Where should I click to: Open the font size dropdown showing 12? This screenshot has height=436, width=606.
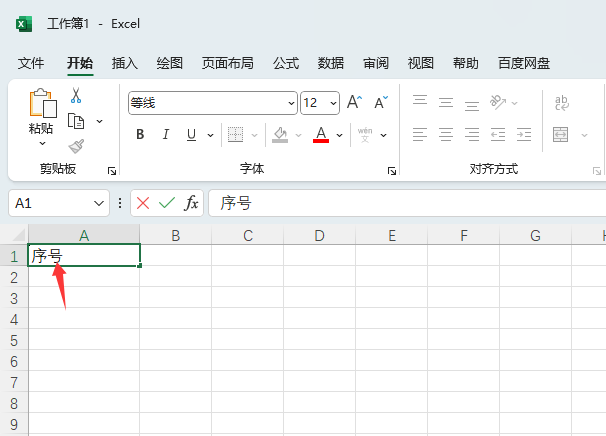click(333, 103)
